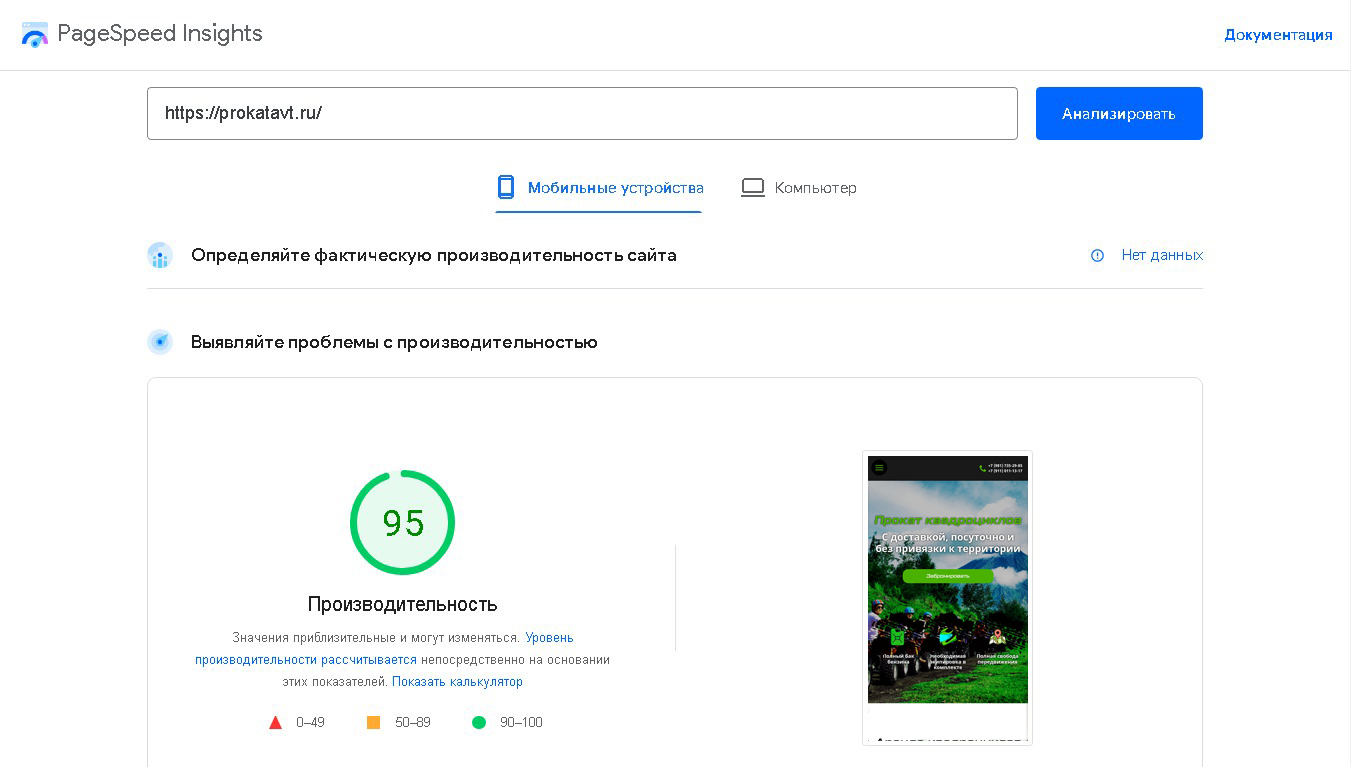Click the PageSpeed Insights logo icon
This screenshot has width=1351, height=767.
(35, 33)
